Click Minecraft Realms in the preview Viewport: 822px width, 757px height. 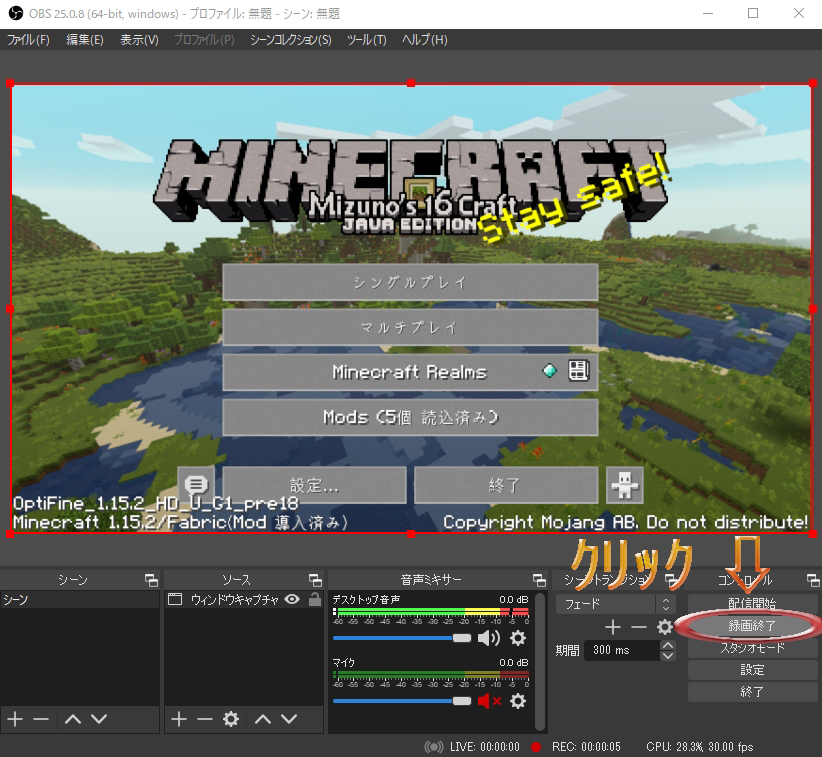click(x=410, y=372)
